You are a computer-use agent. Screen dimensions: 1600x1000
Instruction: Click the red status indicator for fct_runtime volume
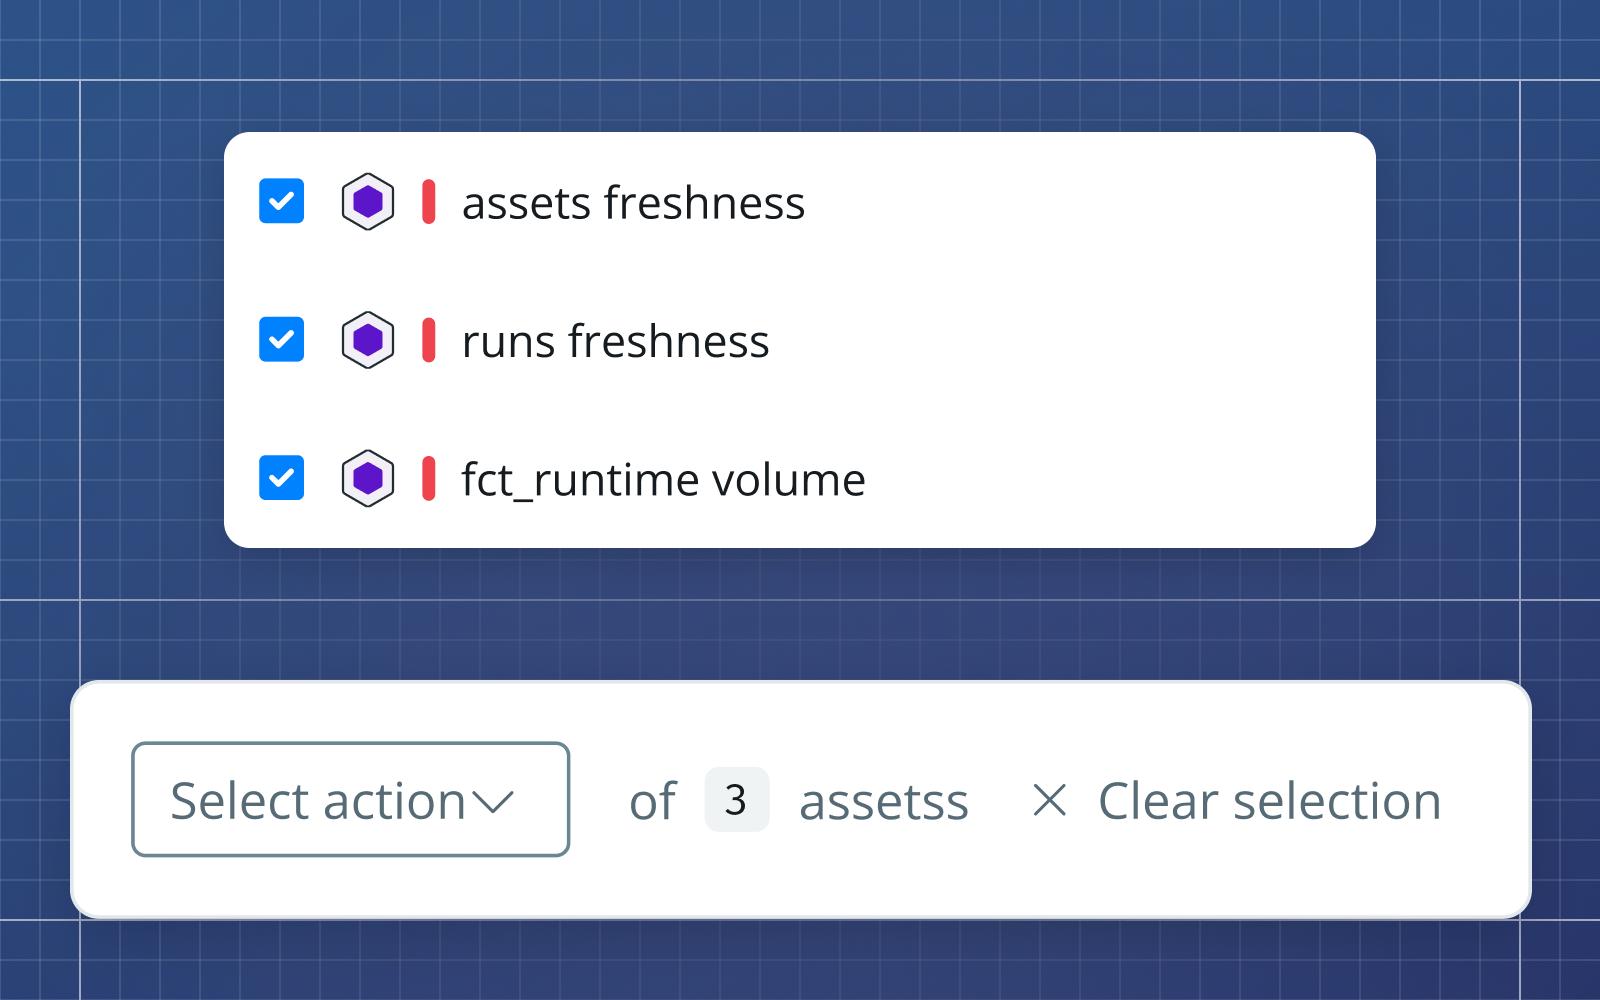click(x=429, y=479)
